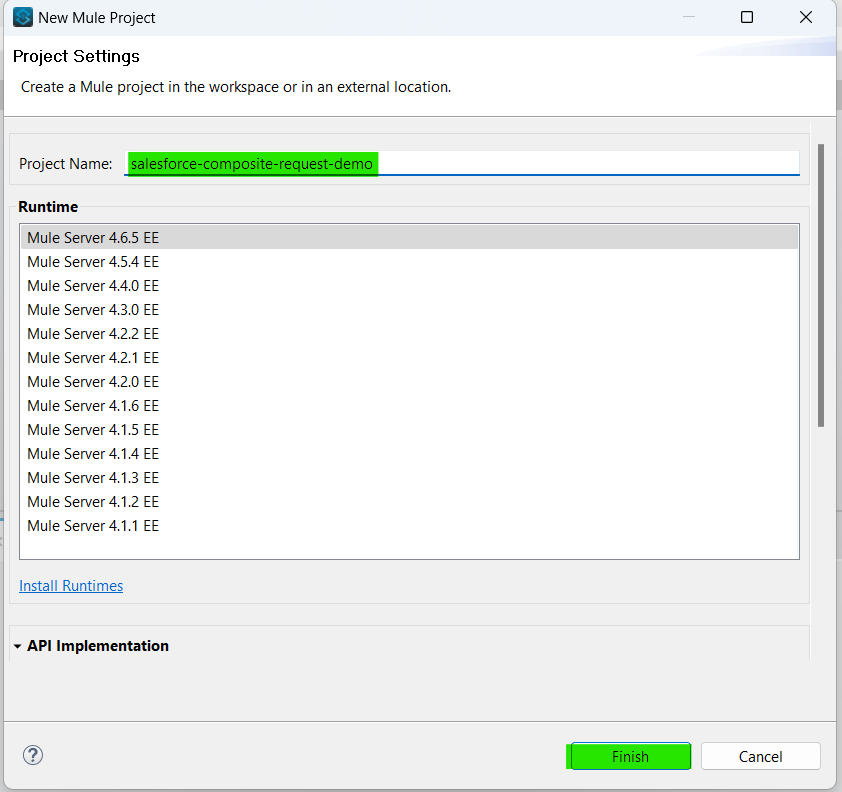Viewport: 842px width, 792px height.
Task: Select Mule Server 4.2.2 EE
Action: click(x=93, y=334)
